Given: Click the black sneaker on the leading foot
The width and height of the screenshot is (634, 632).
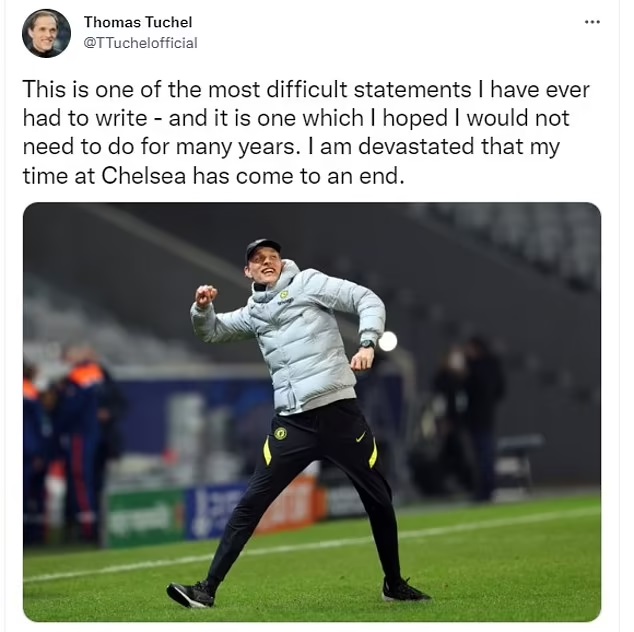Looking at the screenshot, I should point(191,594).
